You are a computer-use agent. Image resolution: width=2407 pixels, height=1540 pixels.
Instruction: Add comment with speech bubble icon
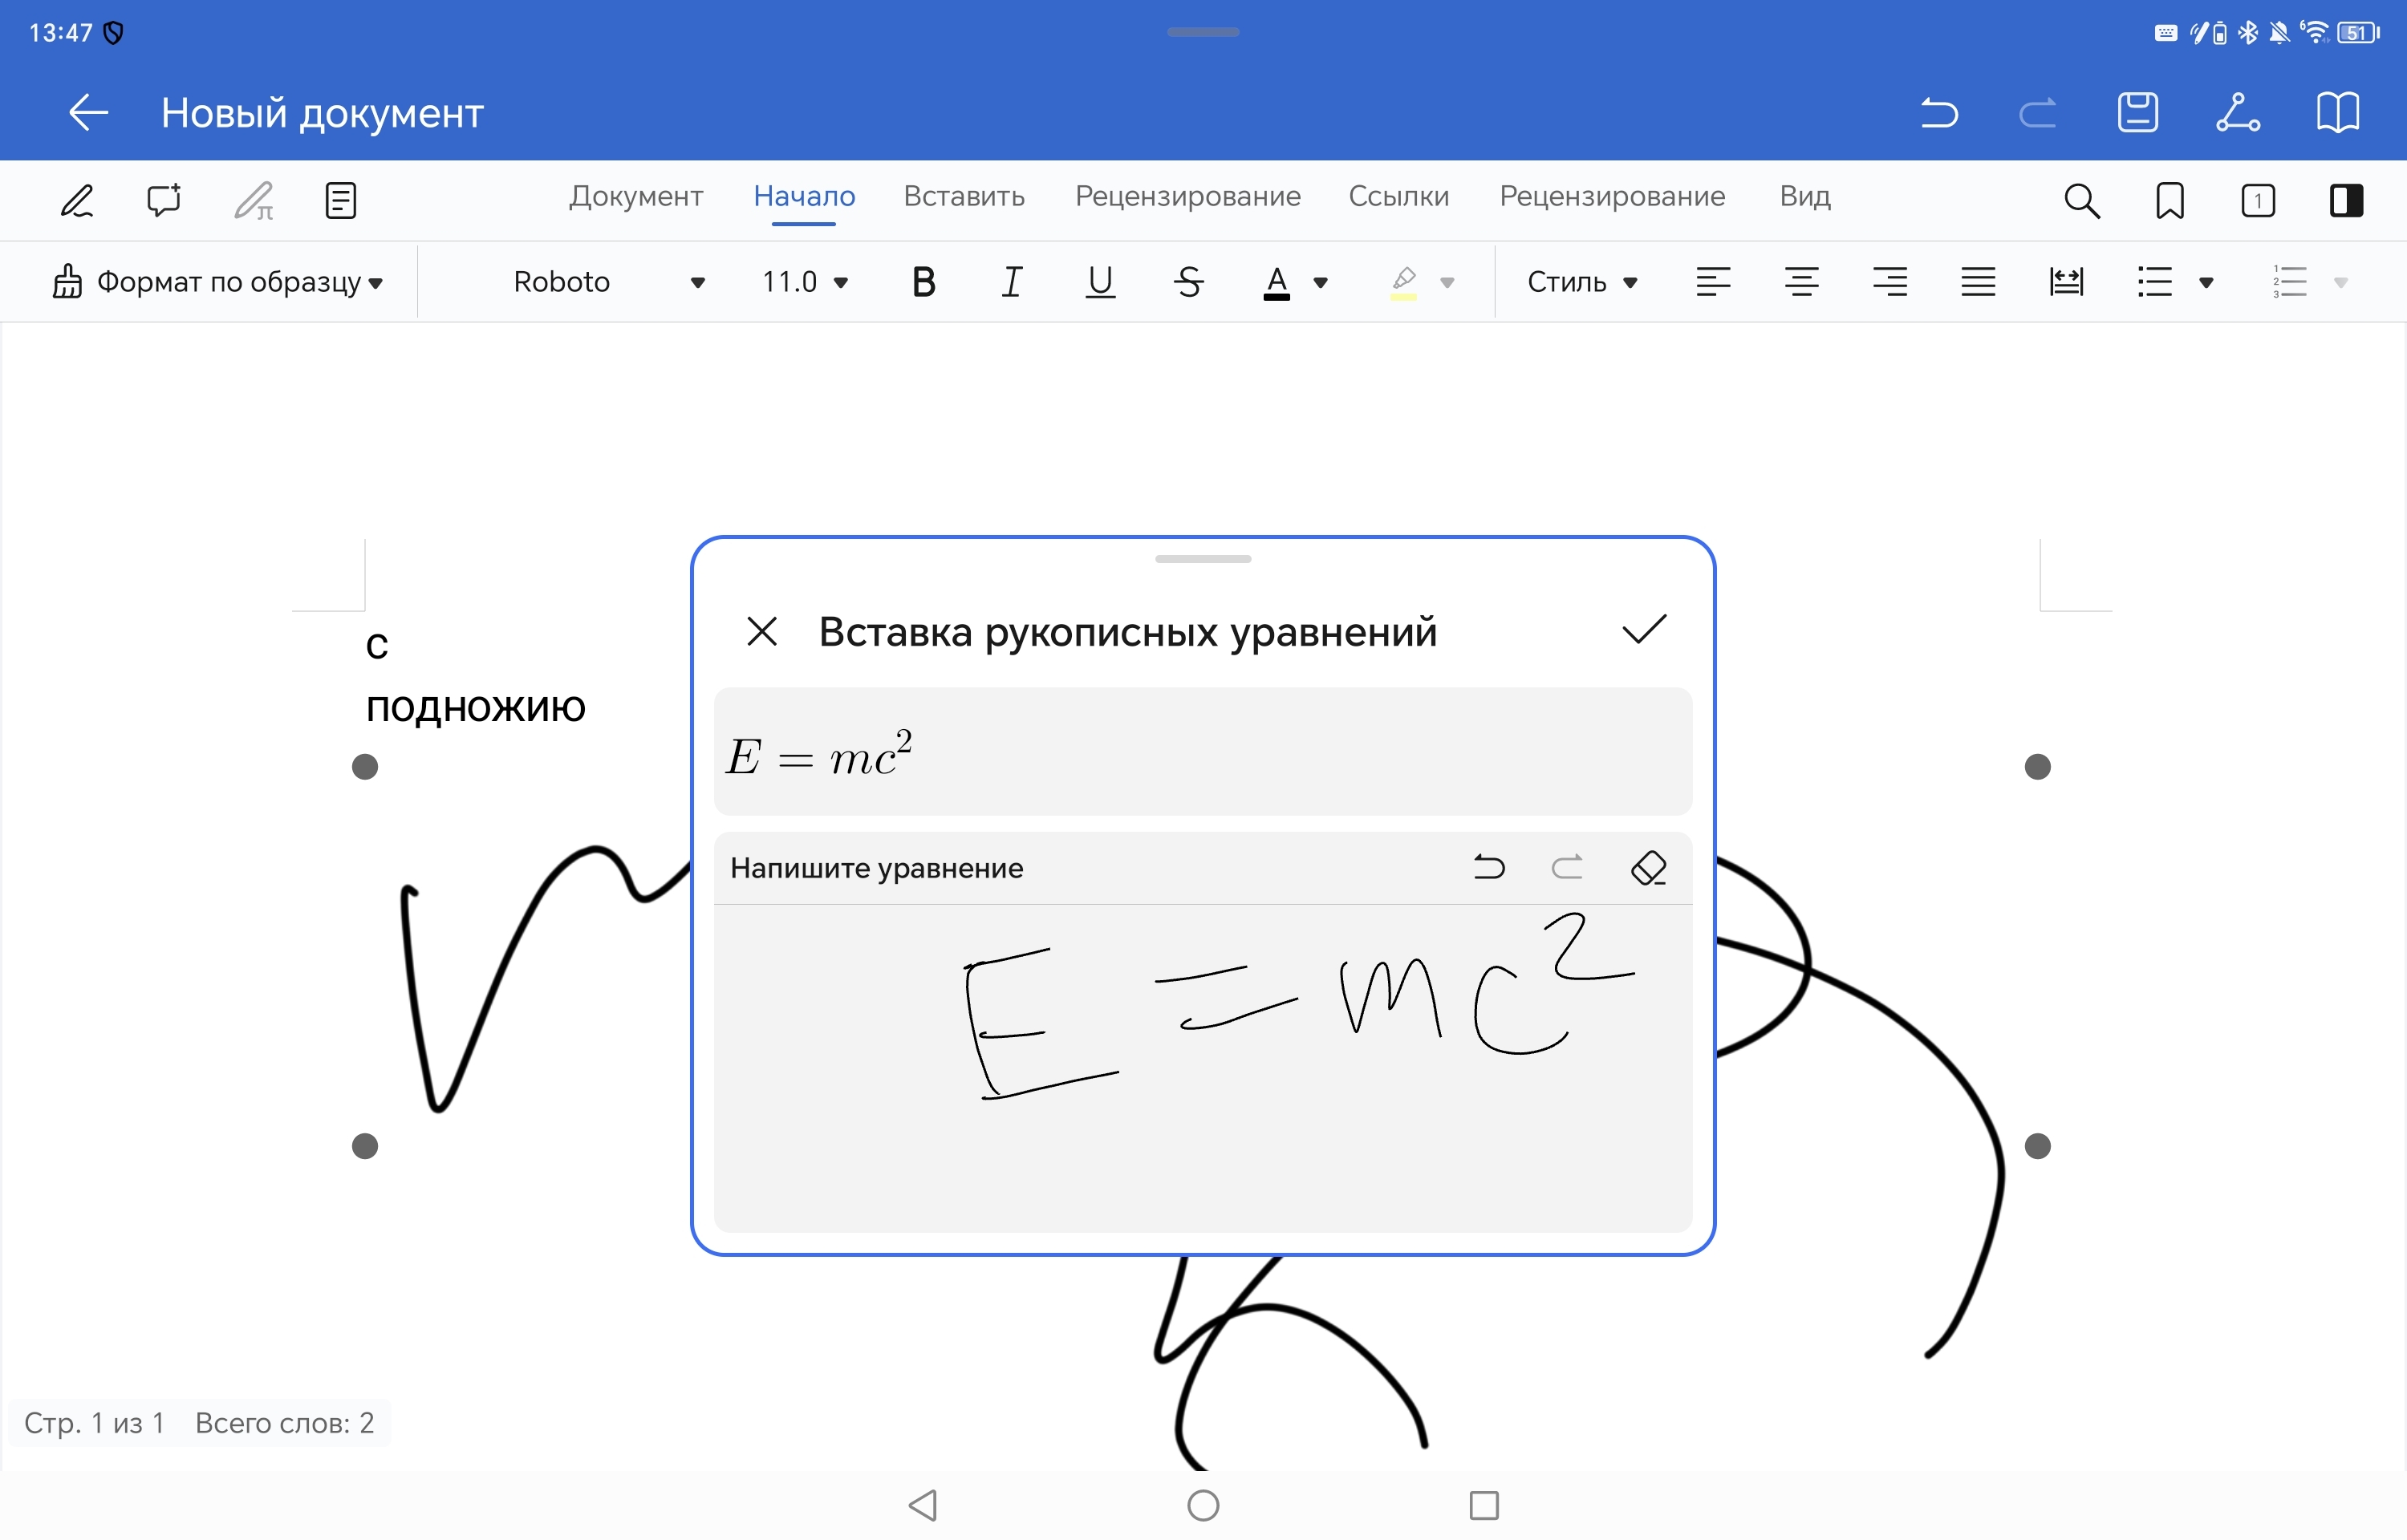[164, 200]
